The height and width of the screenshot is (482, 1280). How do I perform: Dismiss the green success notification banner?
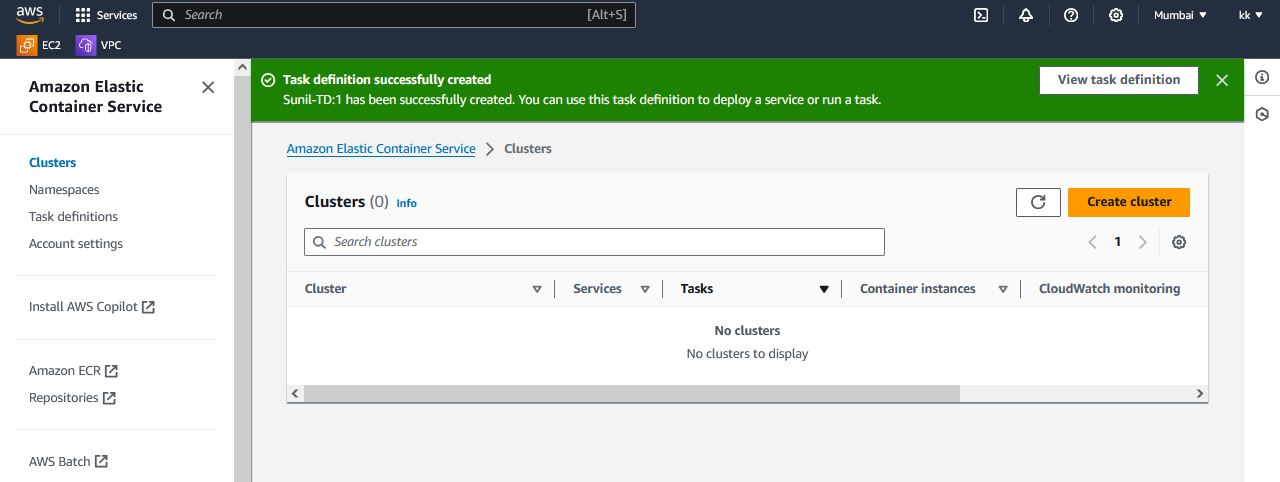point(1222,81)
